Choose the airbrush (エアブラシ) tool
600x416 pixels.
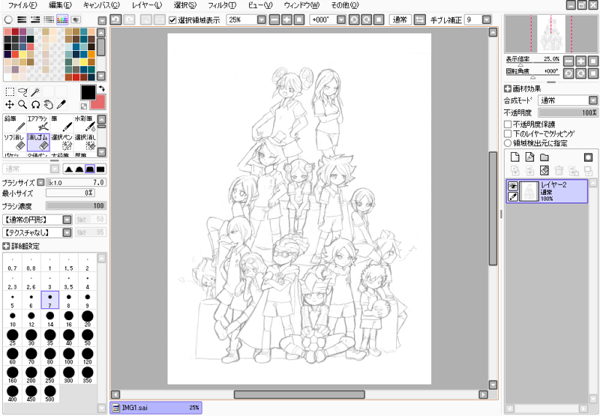coord(38,124)
